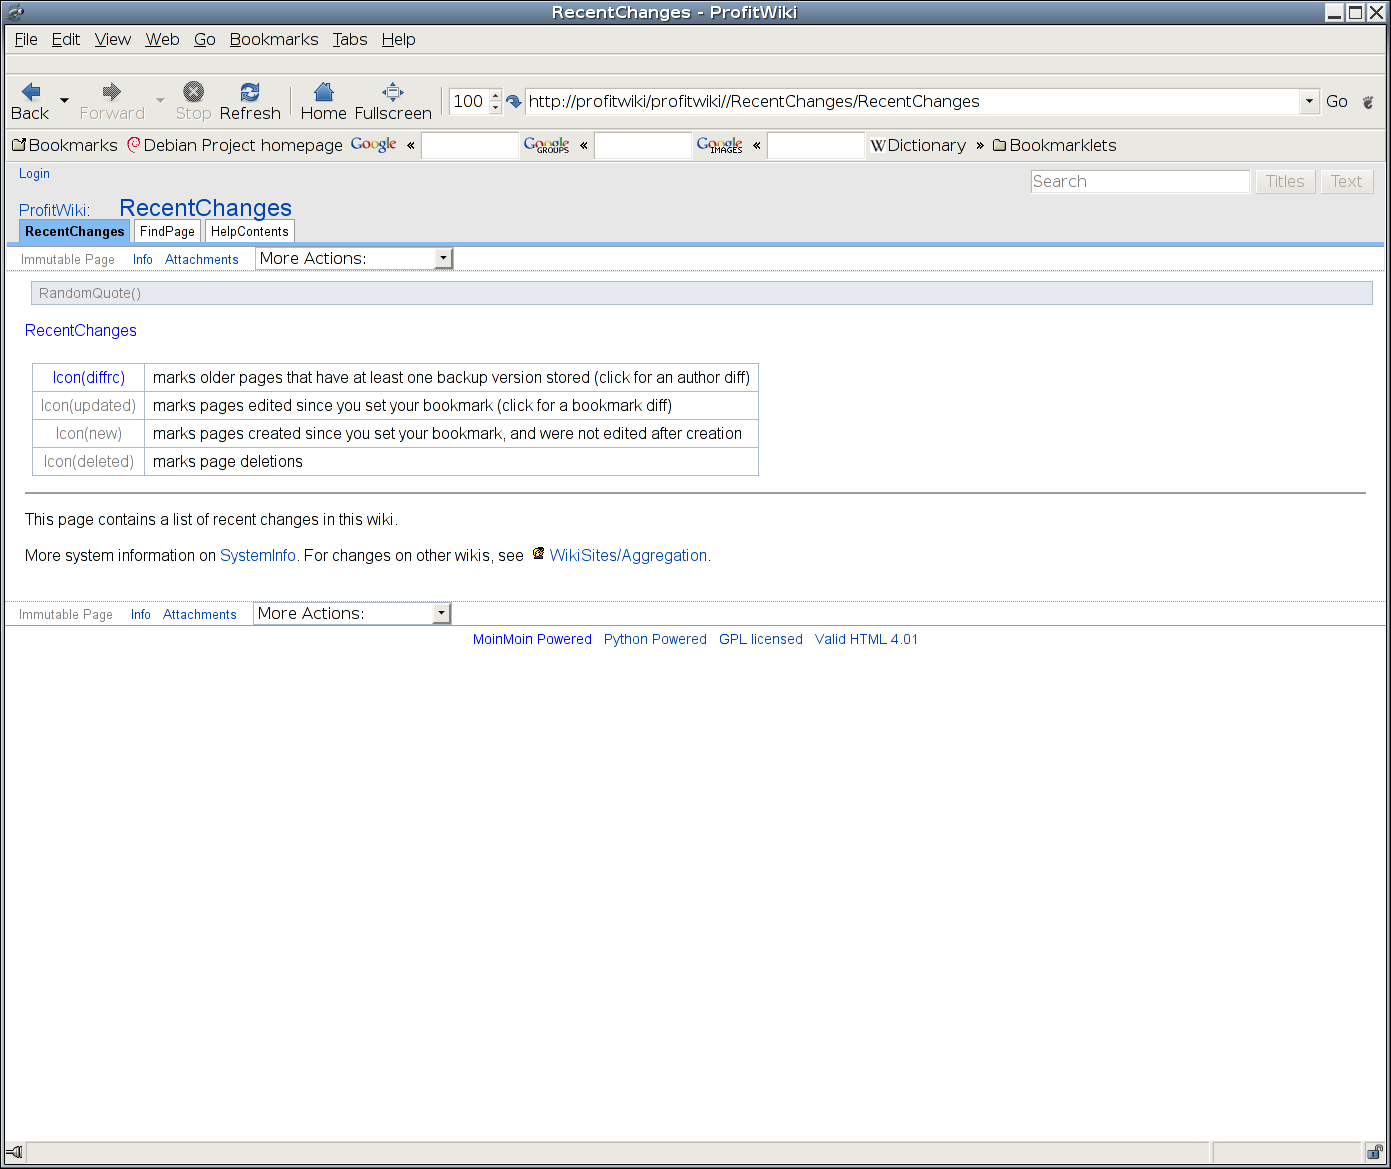Click the Login link
This screenshot has height=1169, width=1391.
point(34,173)
